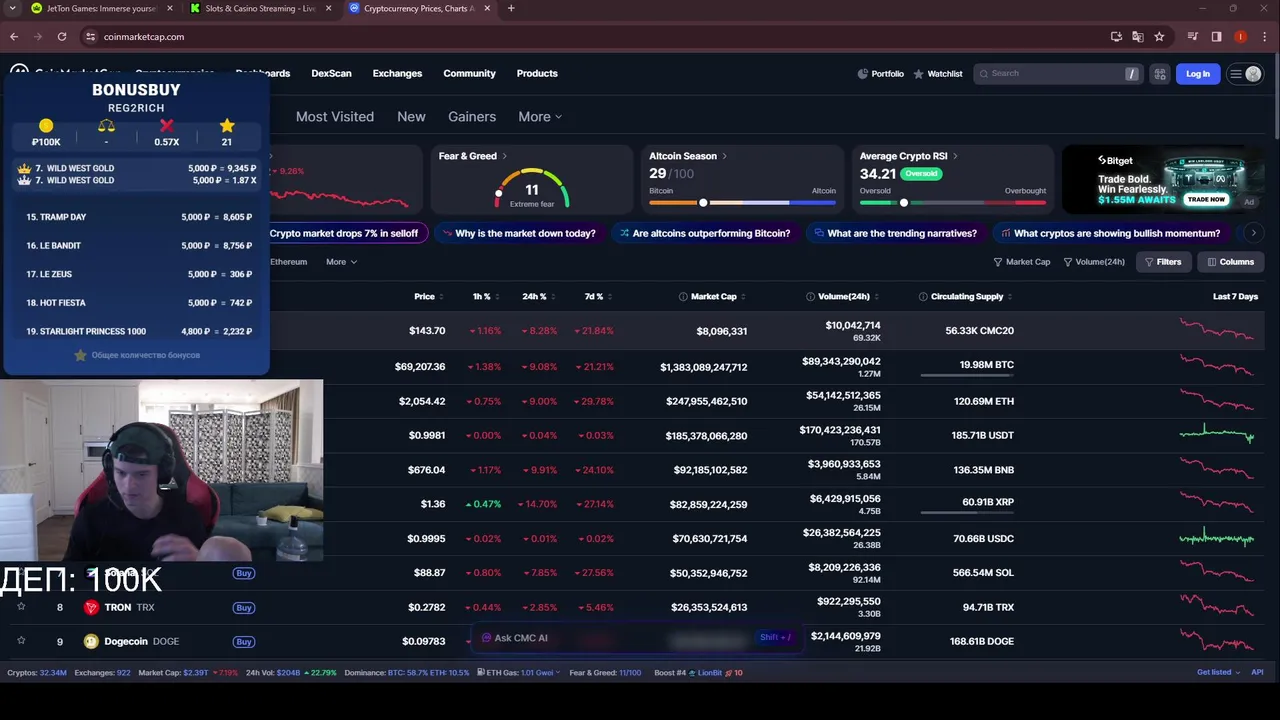
Task: Bookmark this page with the star icon
Action: (1159, 36)
